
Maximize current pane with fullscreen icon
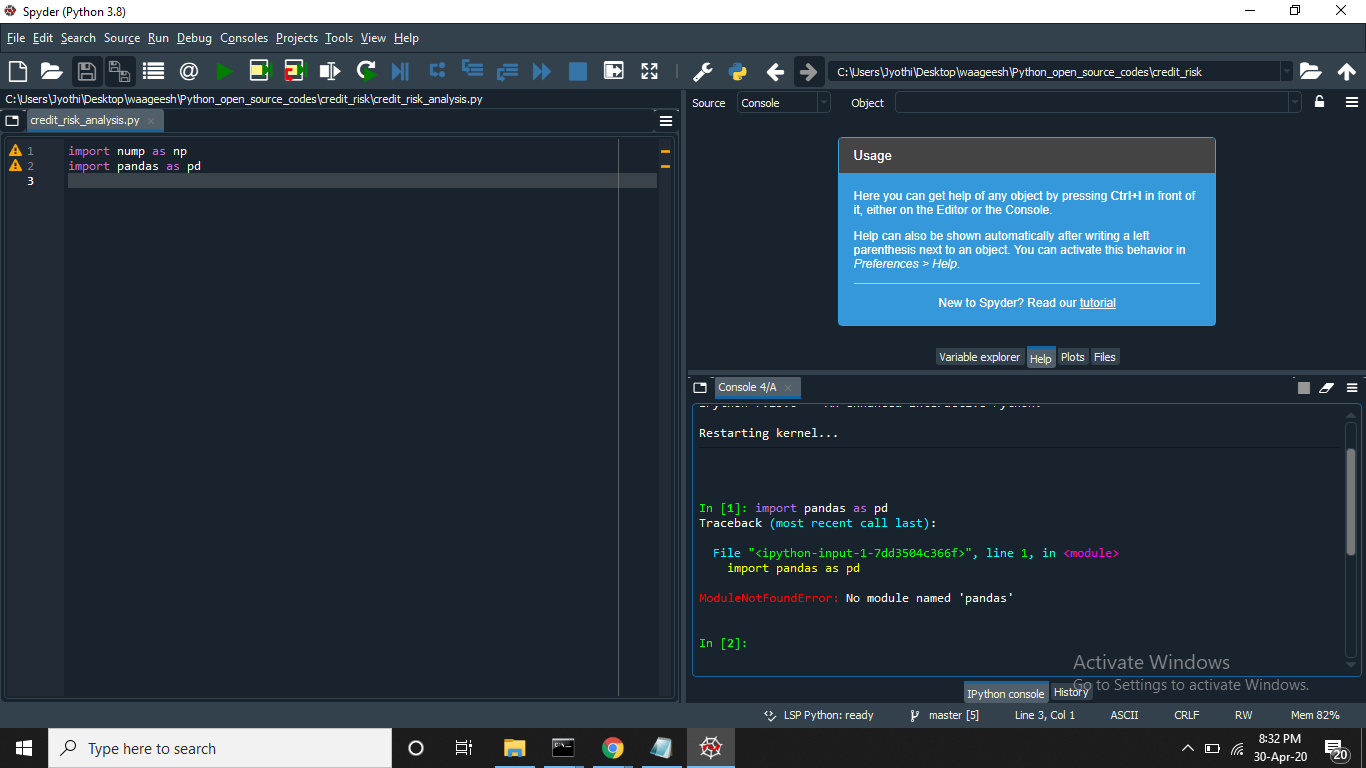tap(648, 71)
